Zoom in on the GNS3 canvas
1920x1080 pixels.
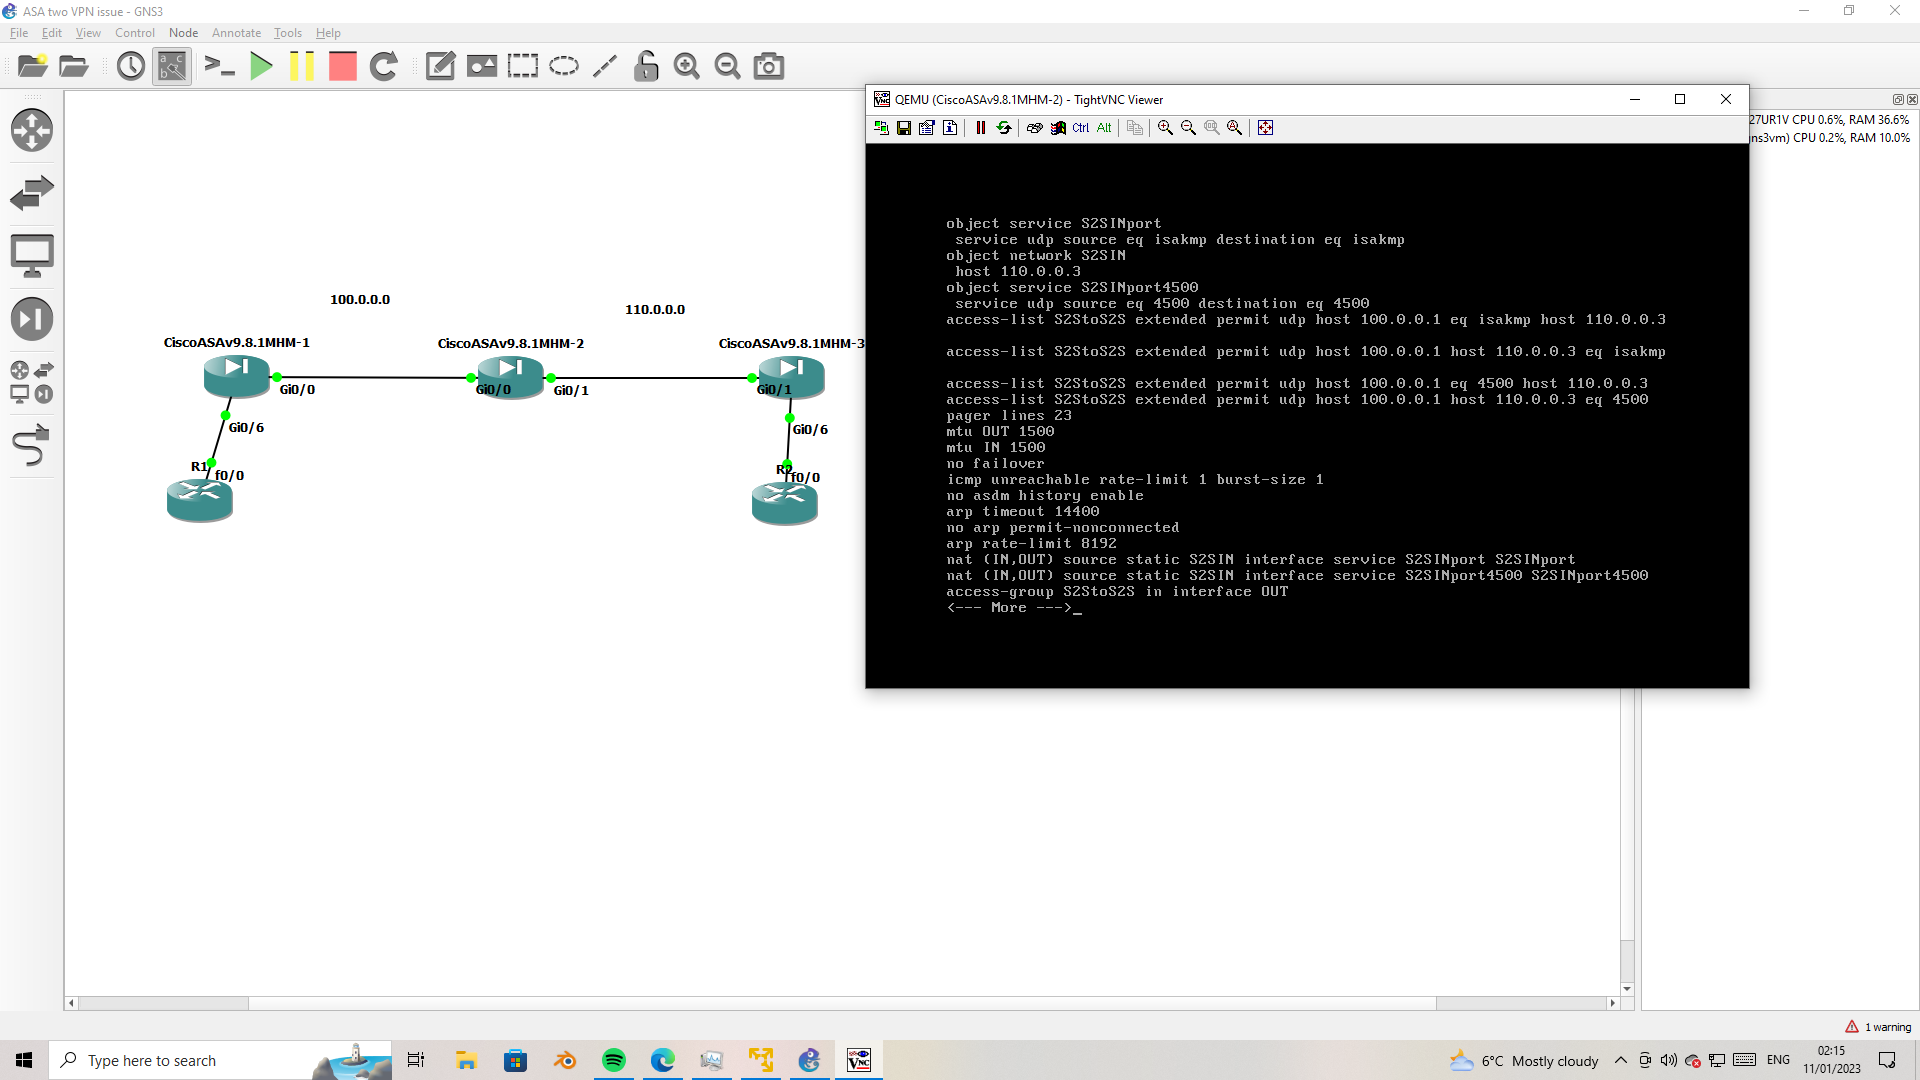tap(686, 66)
